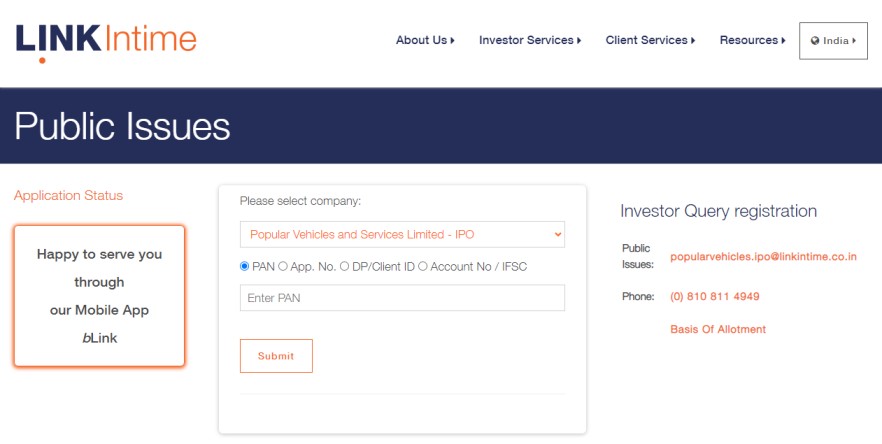Click the Submit button
Image resolution: width=882 pixels, height=444 pixels.
pos(276,356)
